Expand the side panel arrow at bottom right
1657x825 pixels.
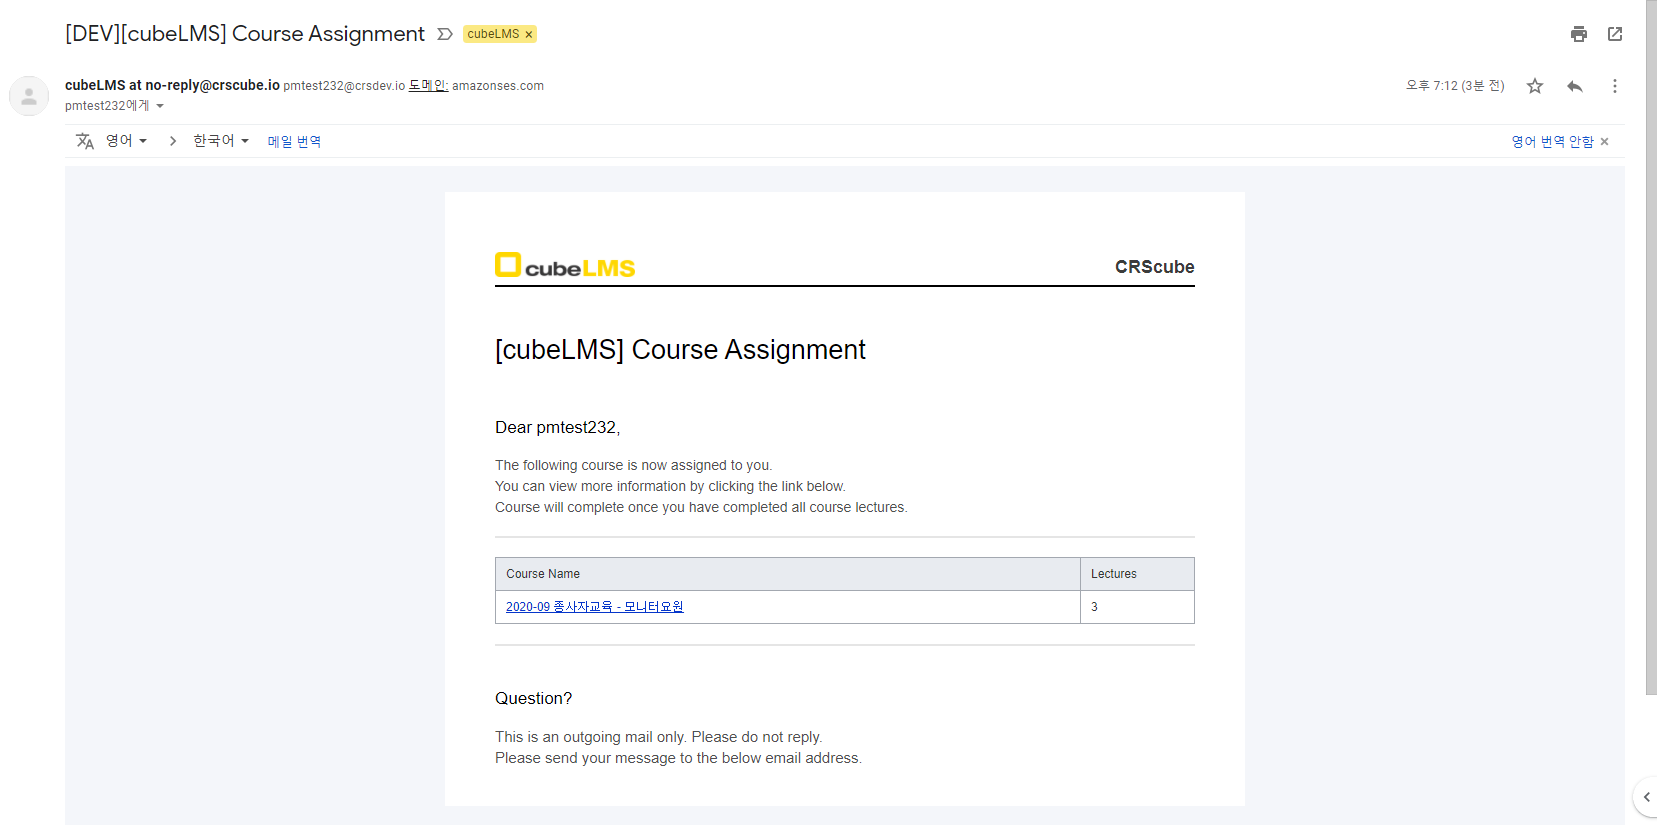[1646, 797]
